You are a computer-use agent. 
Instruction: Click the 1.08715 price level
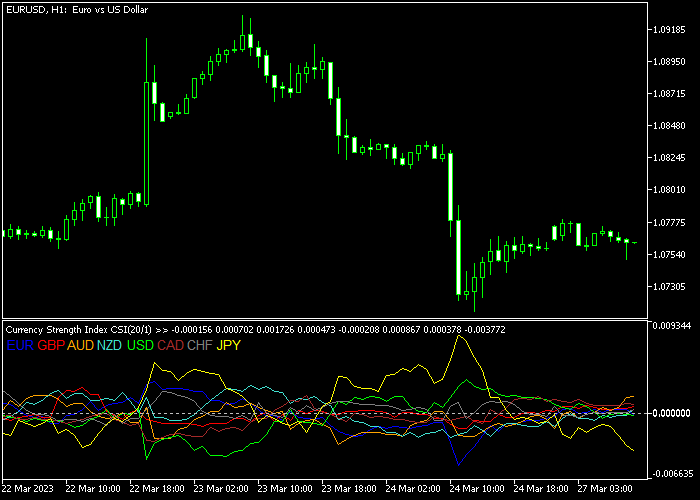pyautogui.click(x=669, y=94)
